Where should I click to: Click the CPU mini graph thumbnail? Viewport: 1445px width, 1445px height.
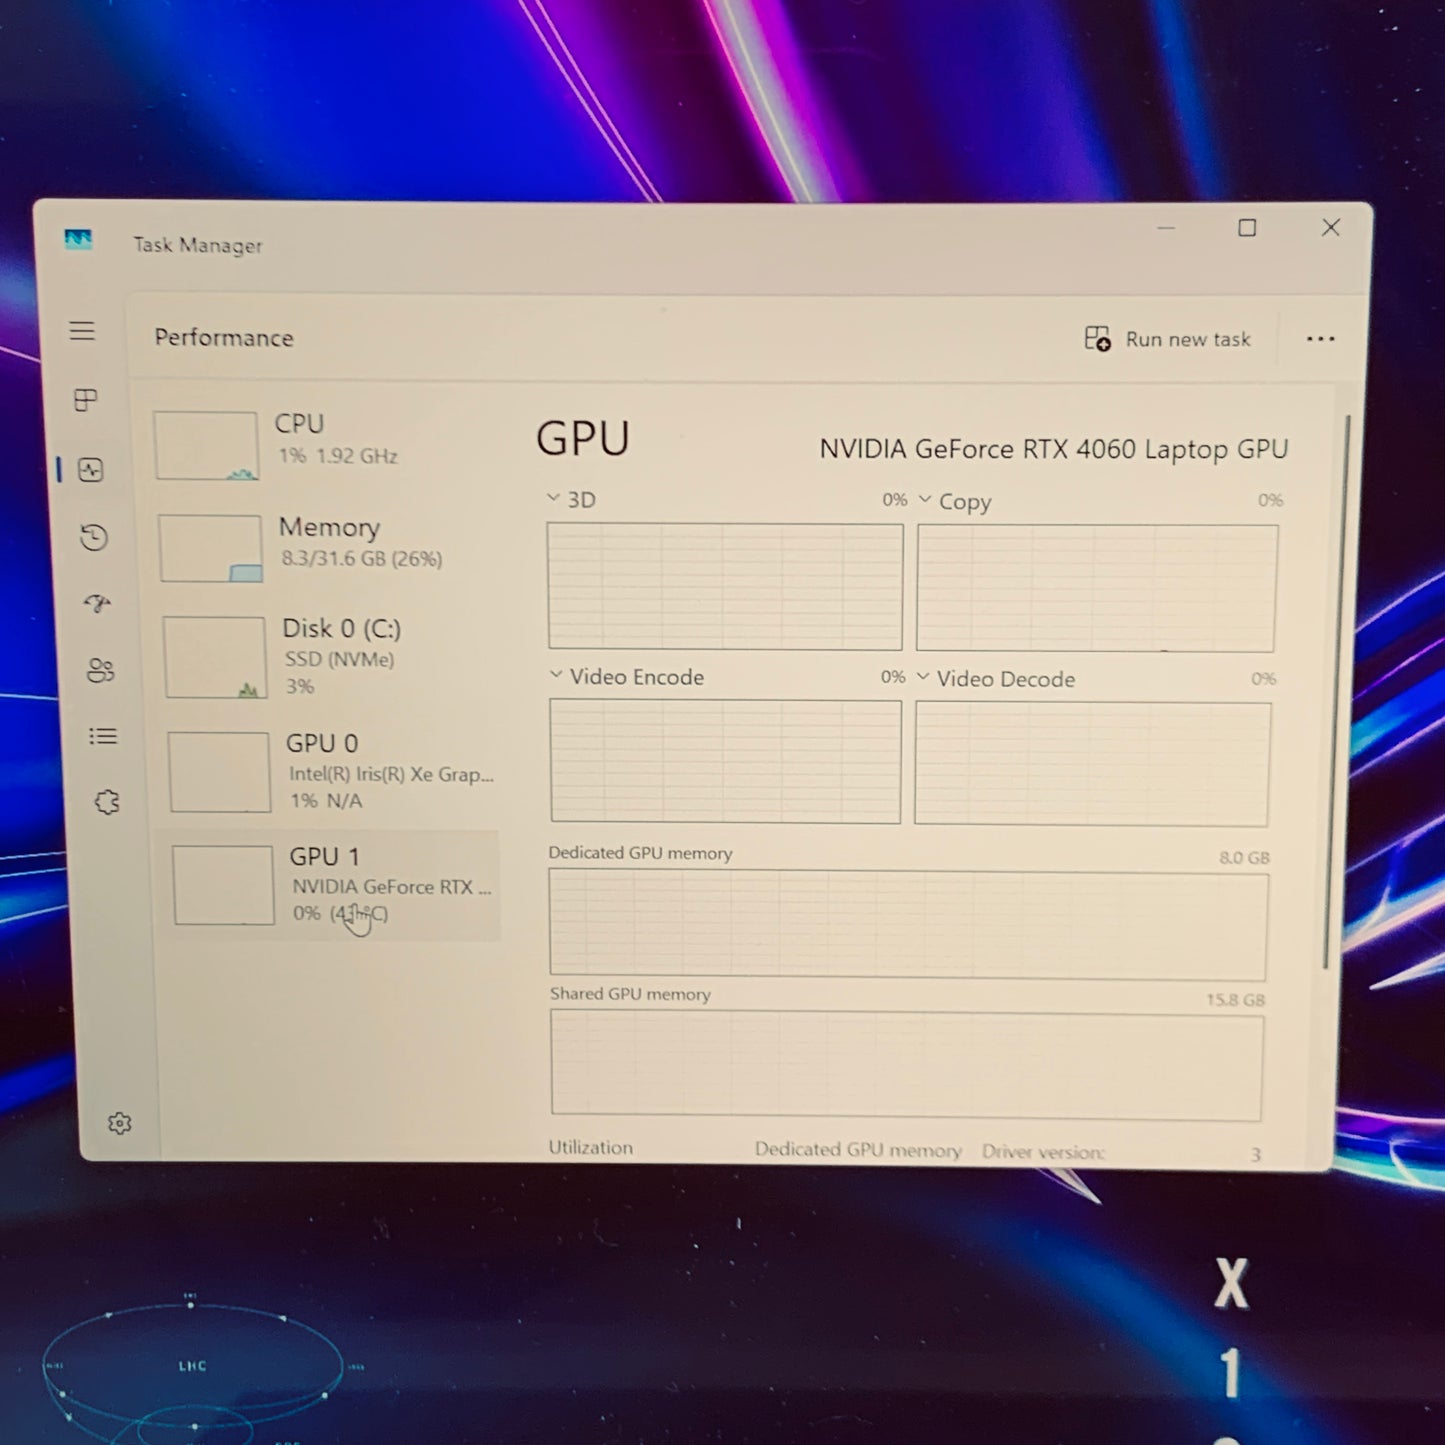pyautogui.click(x=206, y=446)
